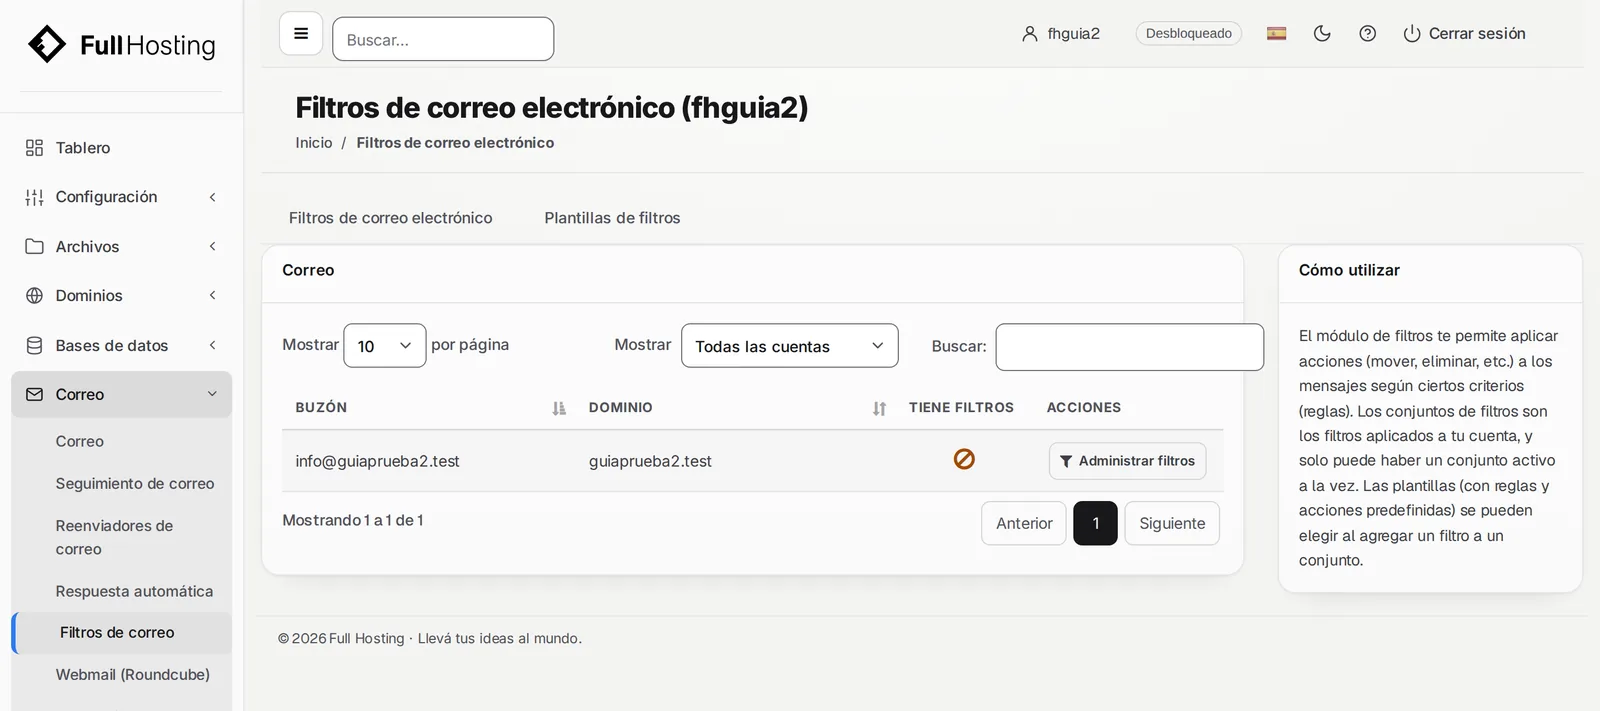The height and width of the screenshot is (711, 1600).
Task: Click the Bases de datos icon
Action: [34, 345]
